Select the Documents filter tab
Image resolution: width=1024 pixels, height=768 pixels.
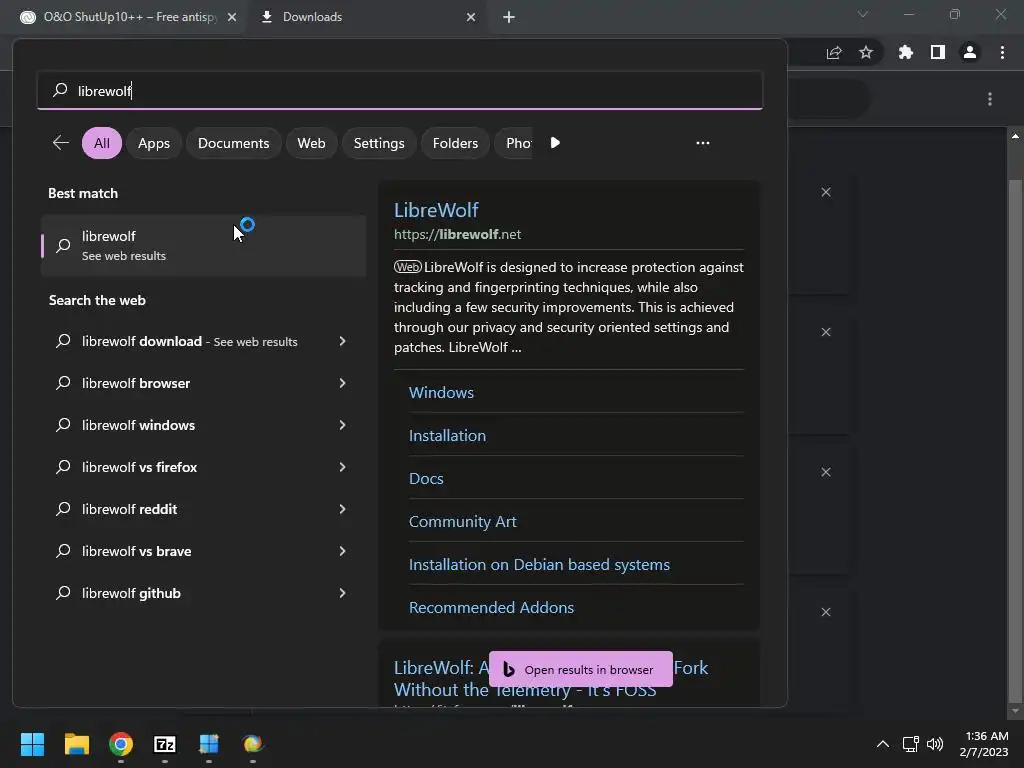click(x=234, y=143)
